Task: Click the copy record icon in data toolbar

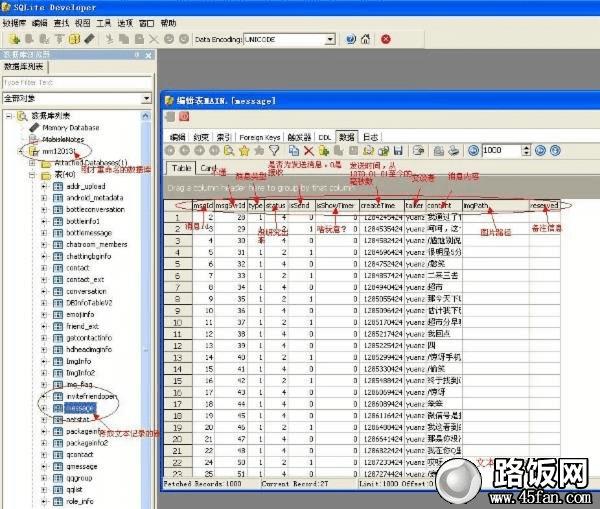Action: pyautogui.click(x=293, y=151)
